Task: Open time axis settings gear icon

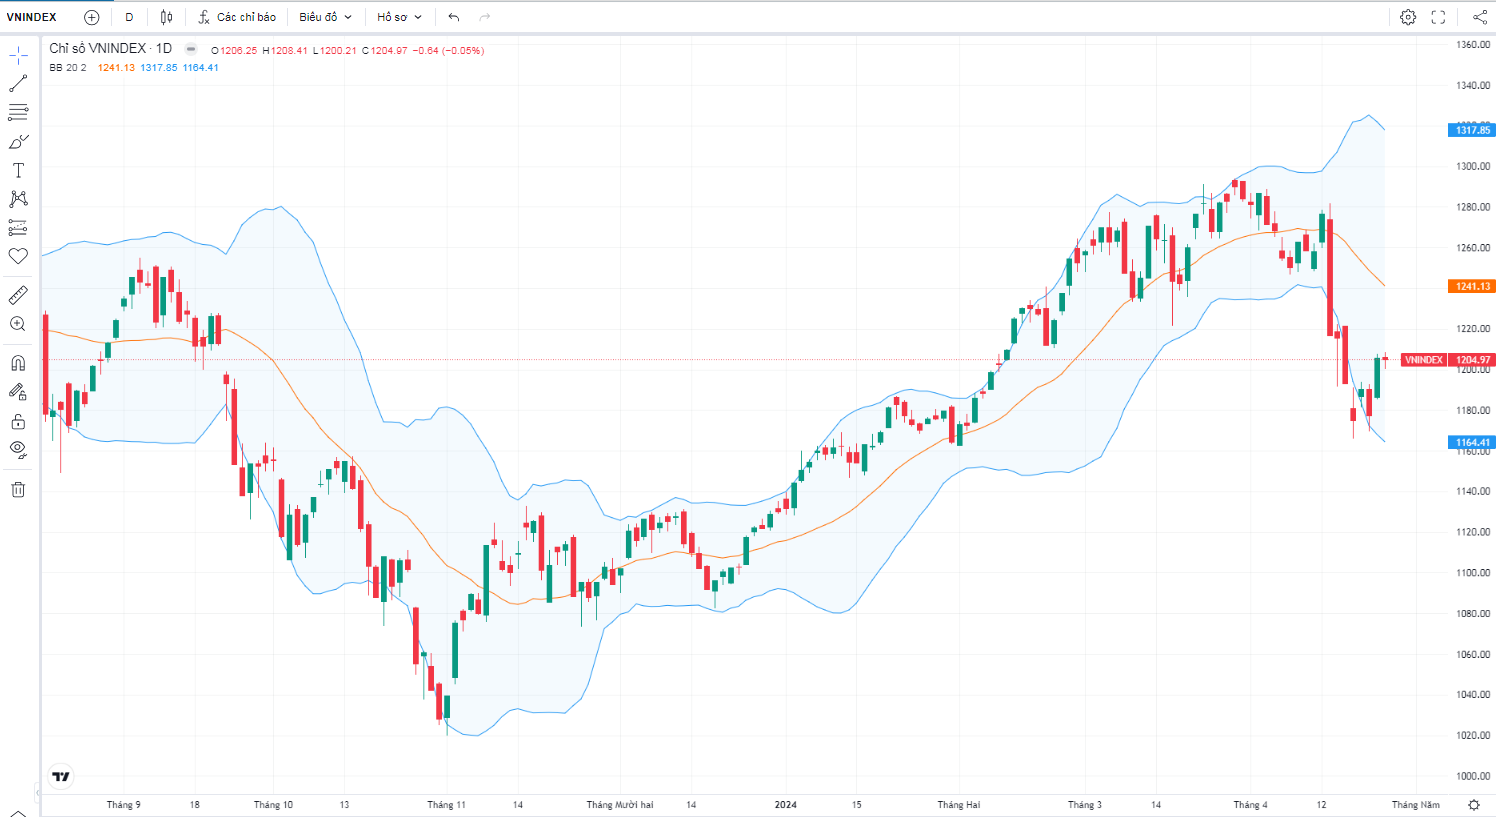Action: [x=1474, y=805]
